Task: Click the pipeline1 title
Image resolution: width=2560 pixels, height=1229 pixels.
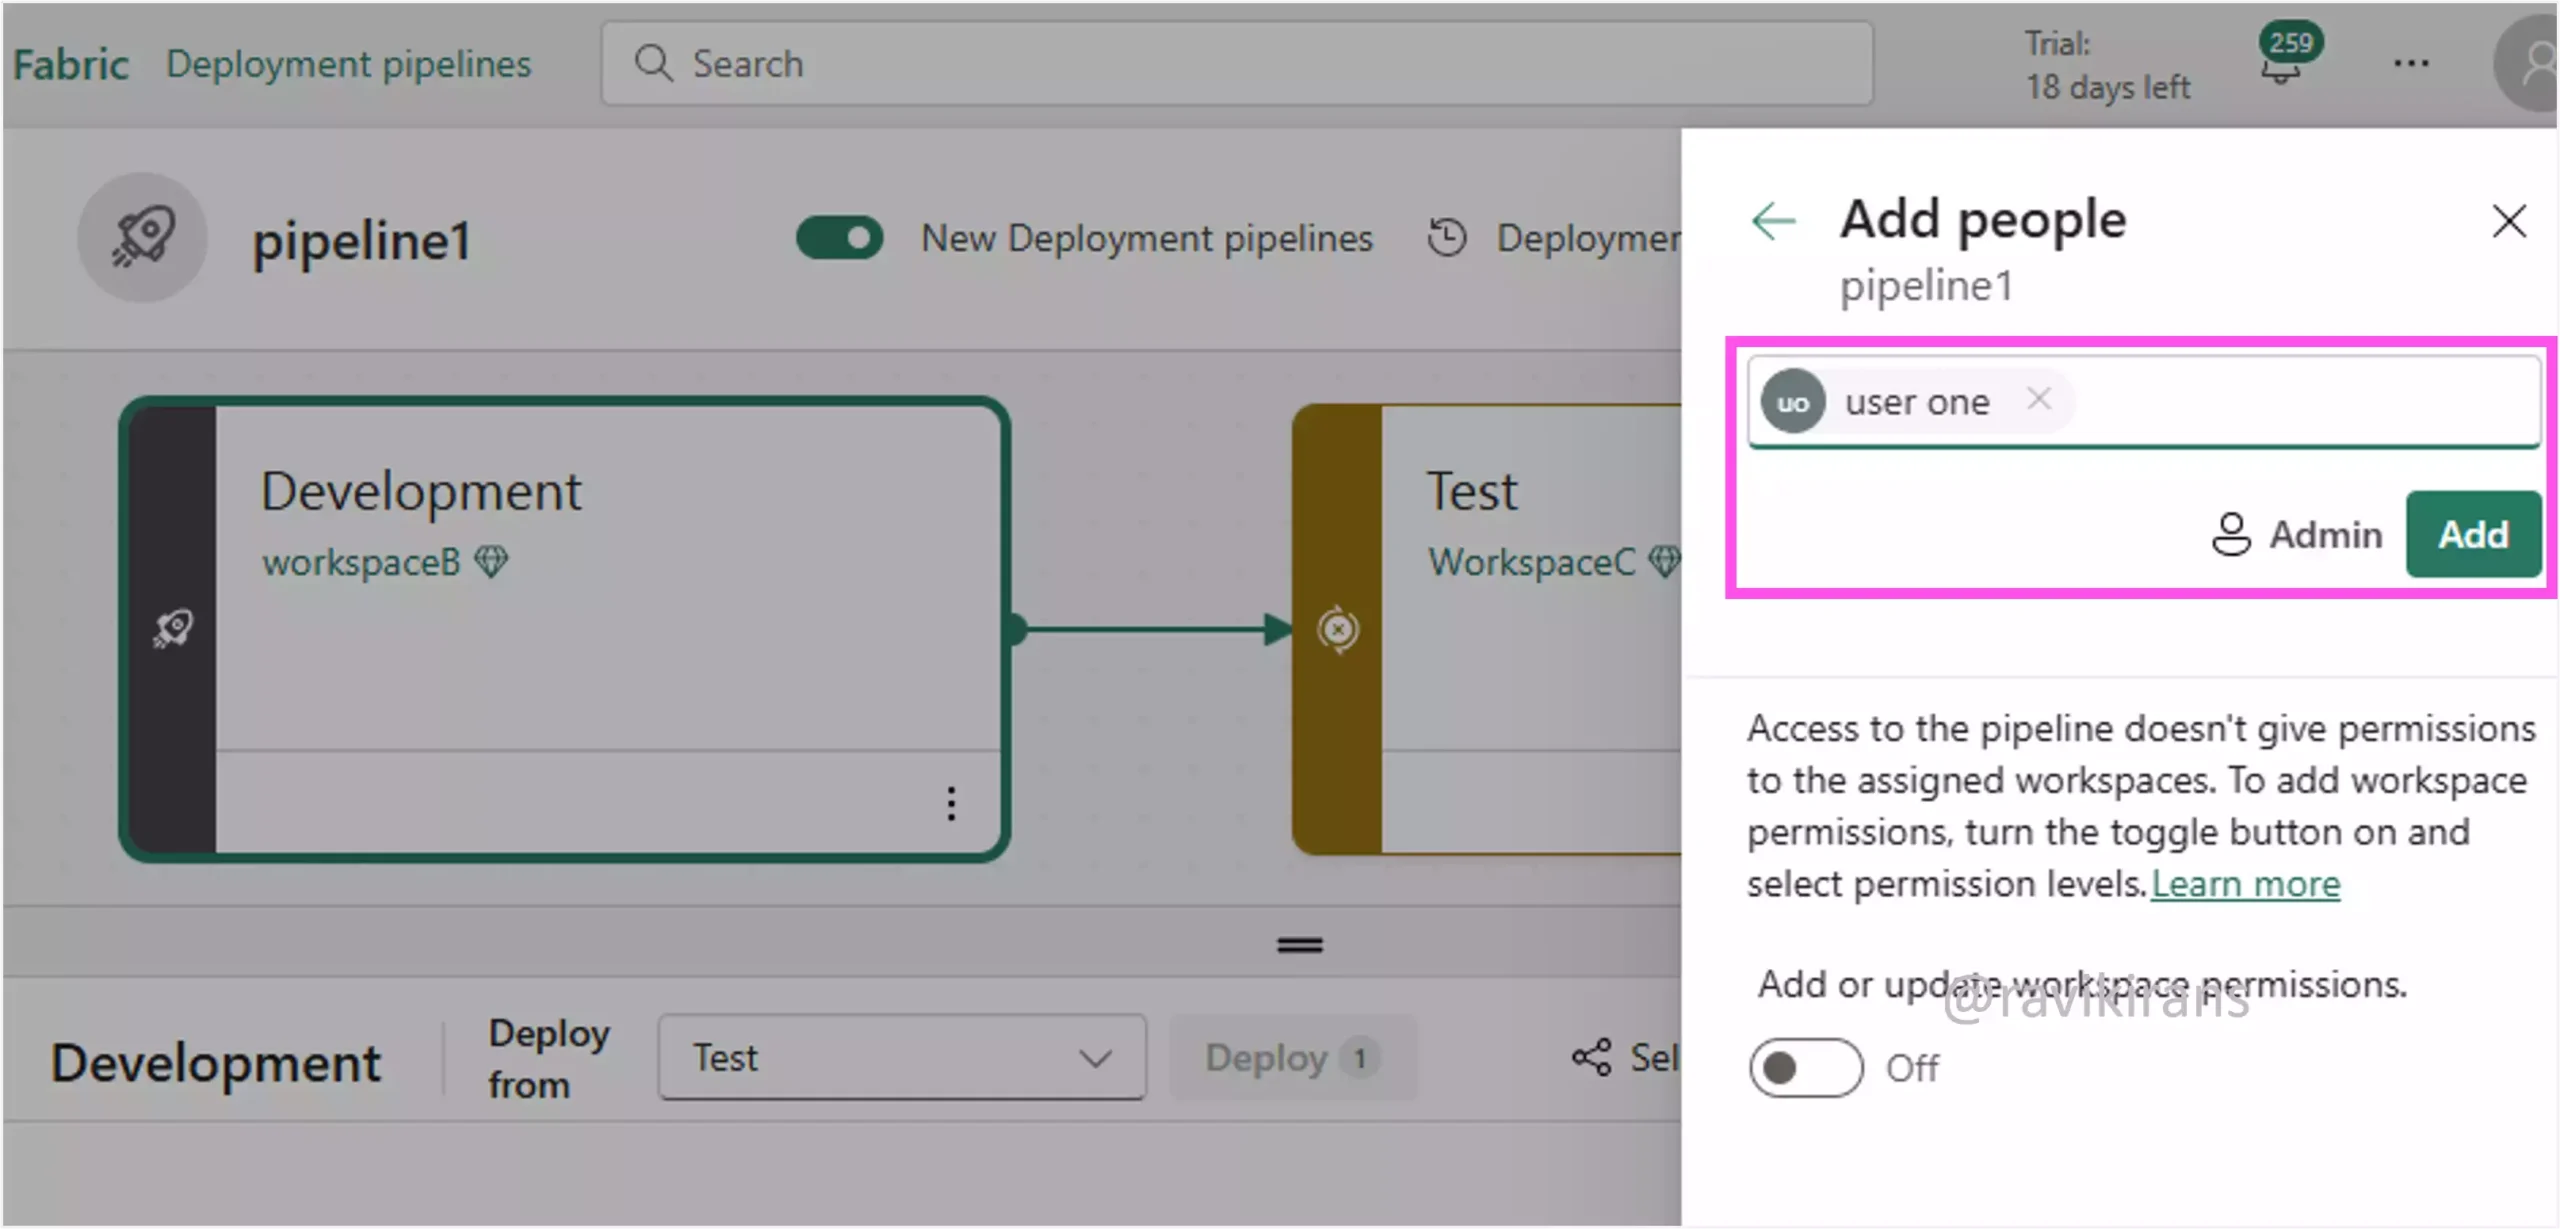Action: click(x=361, y=241)
